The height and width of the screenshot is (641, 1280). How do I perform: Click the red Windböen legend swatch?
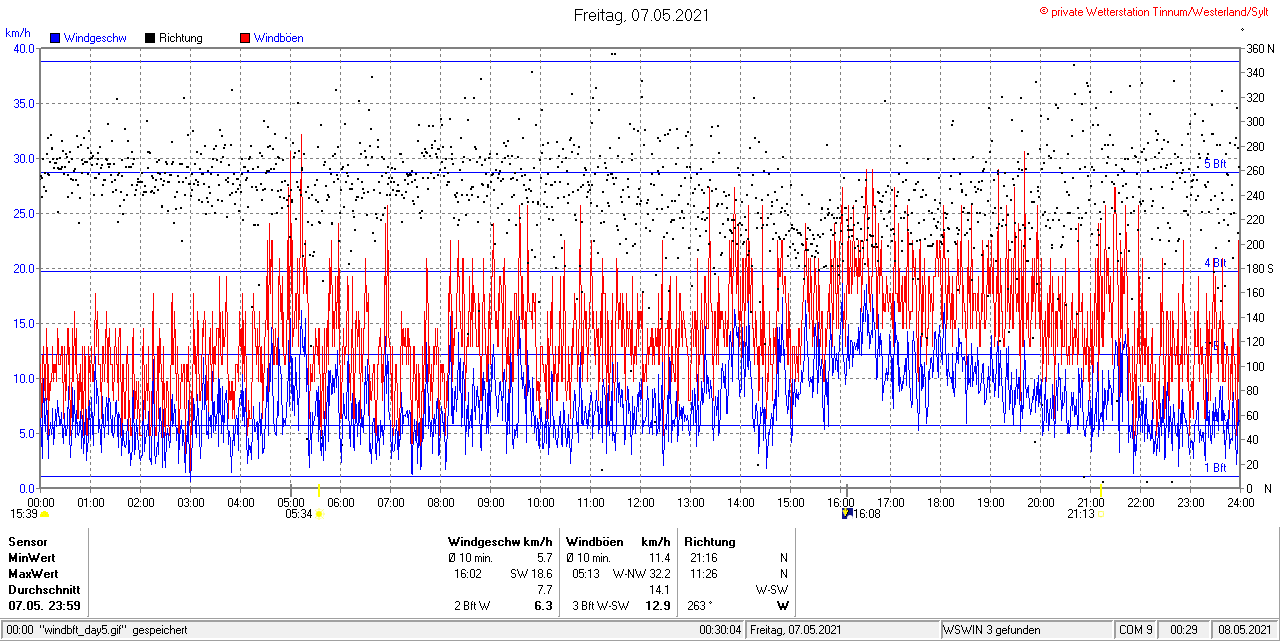[245, 38]
